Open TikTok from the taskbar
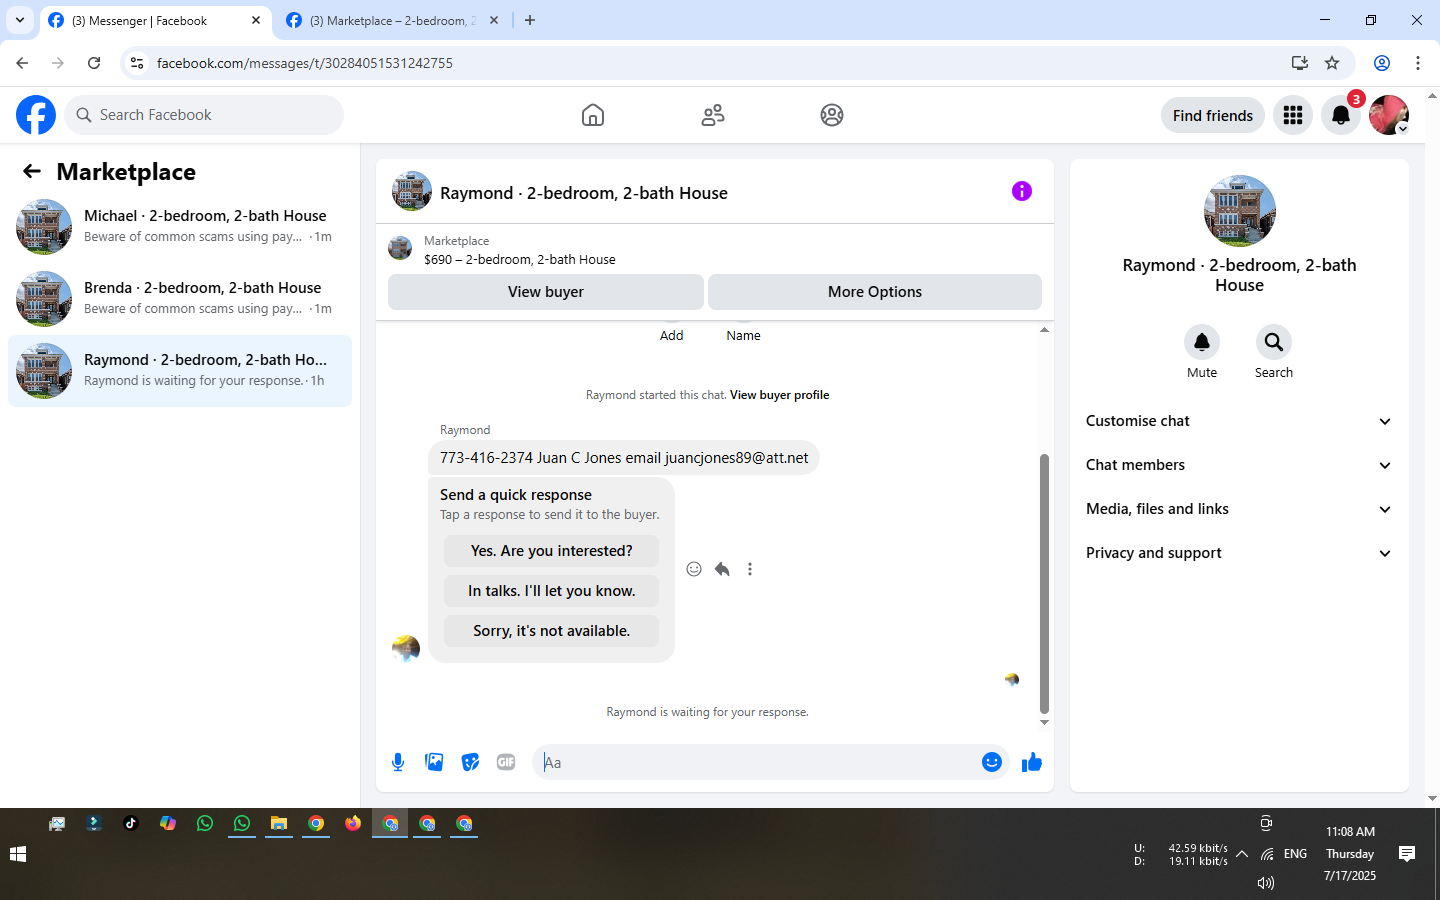 pyautogui.click(x=131, y=823)
